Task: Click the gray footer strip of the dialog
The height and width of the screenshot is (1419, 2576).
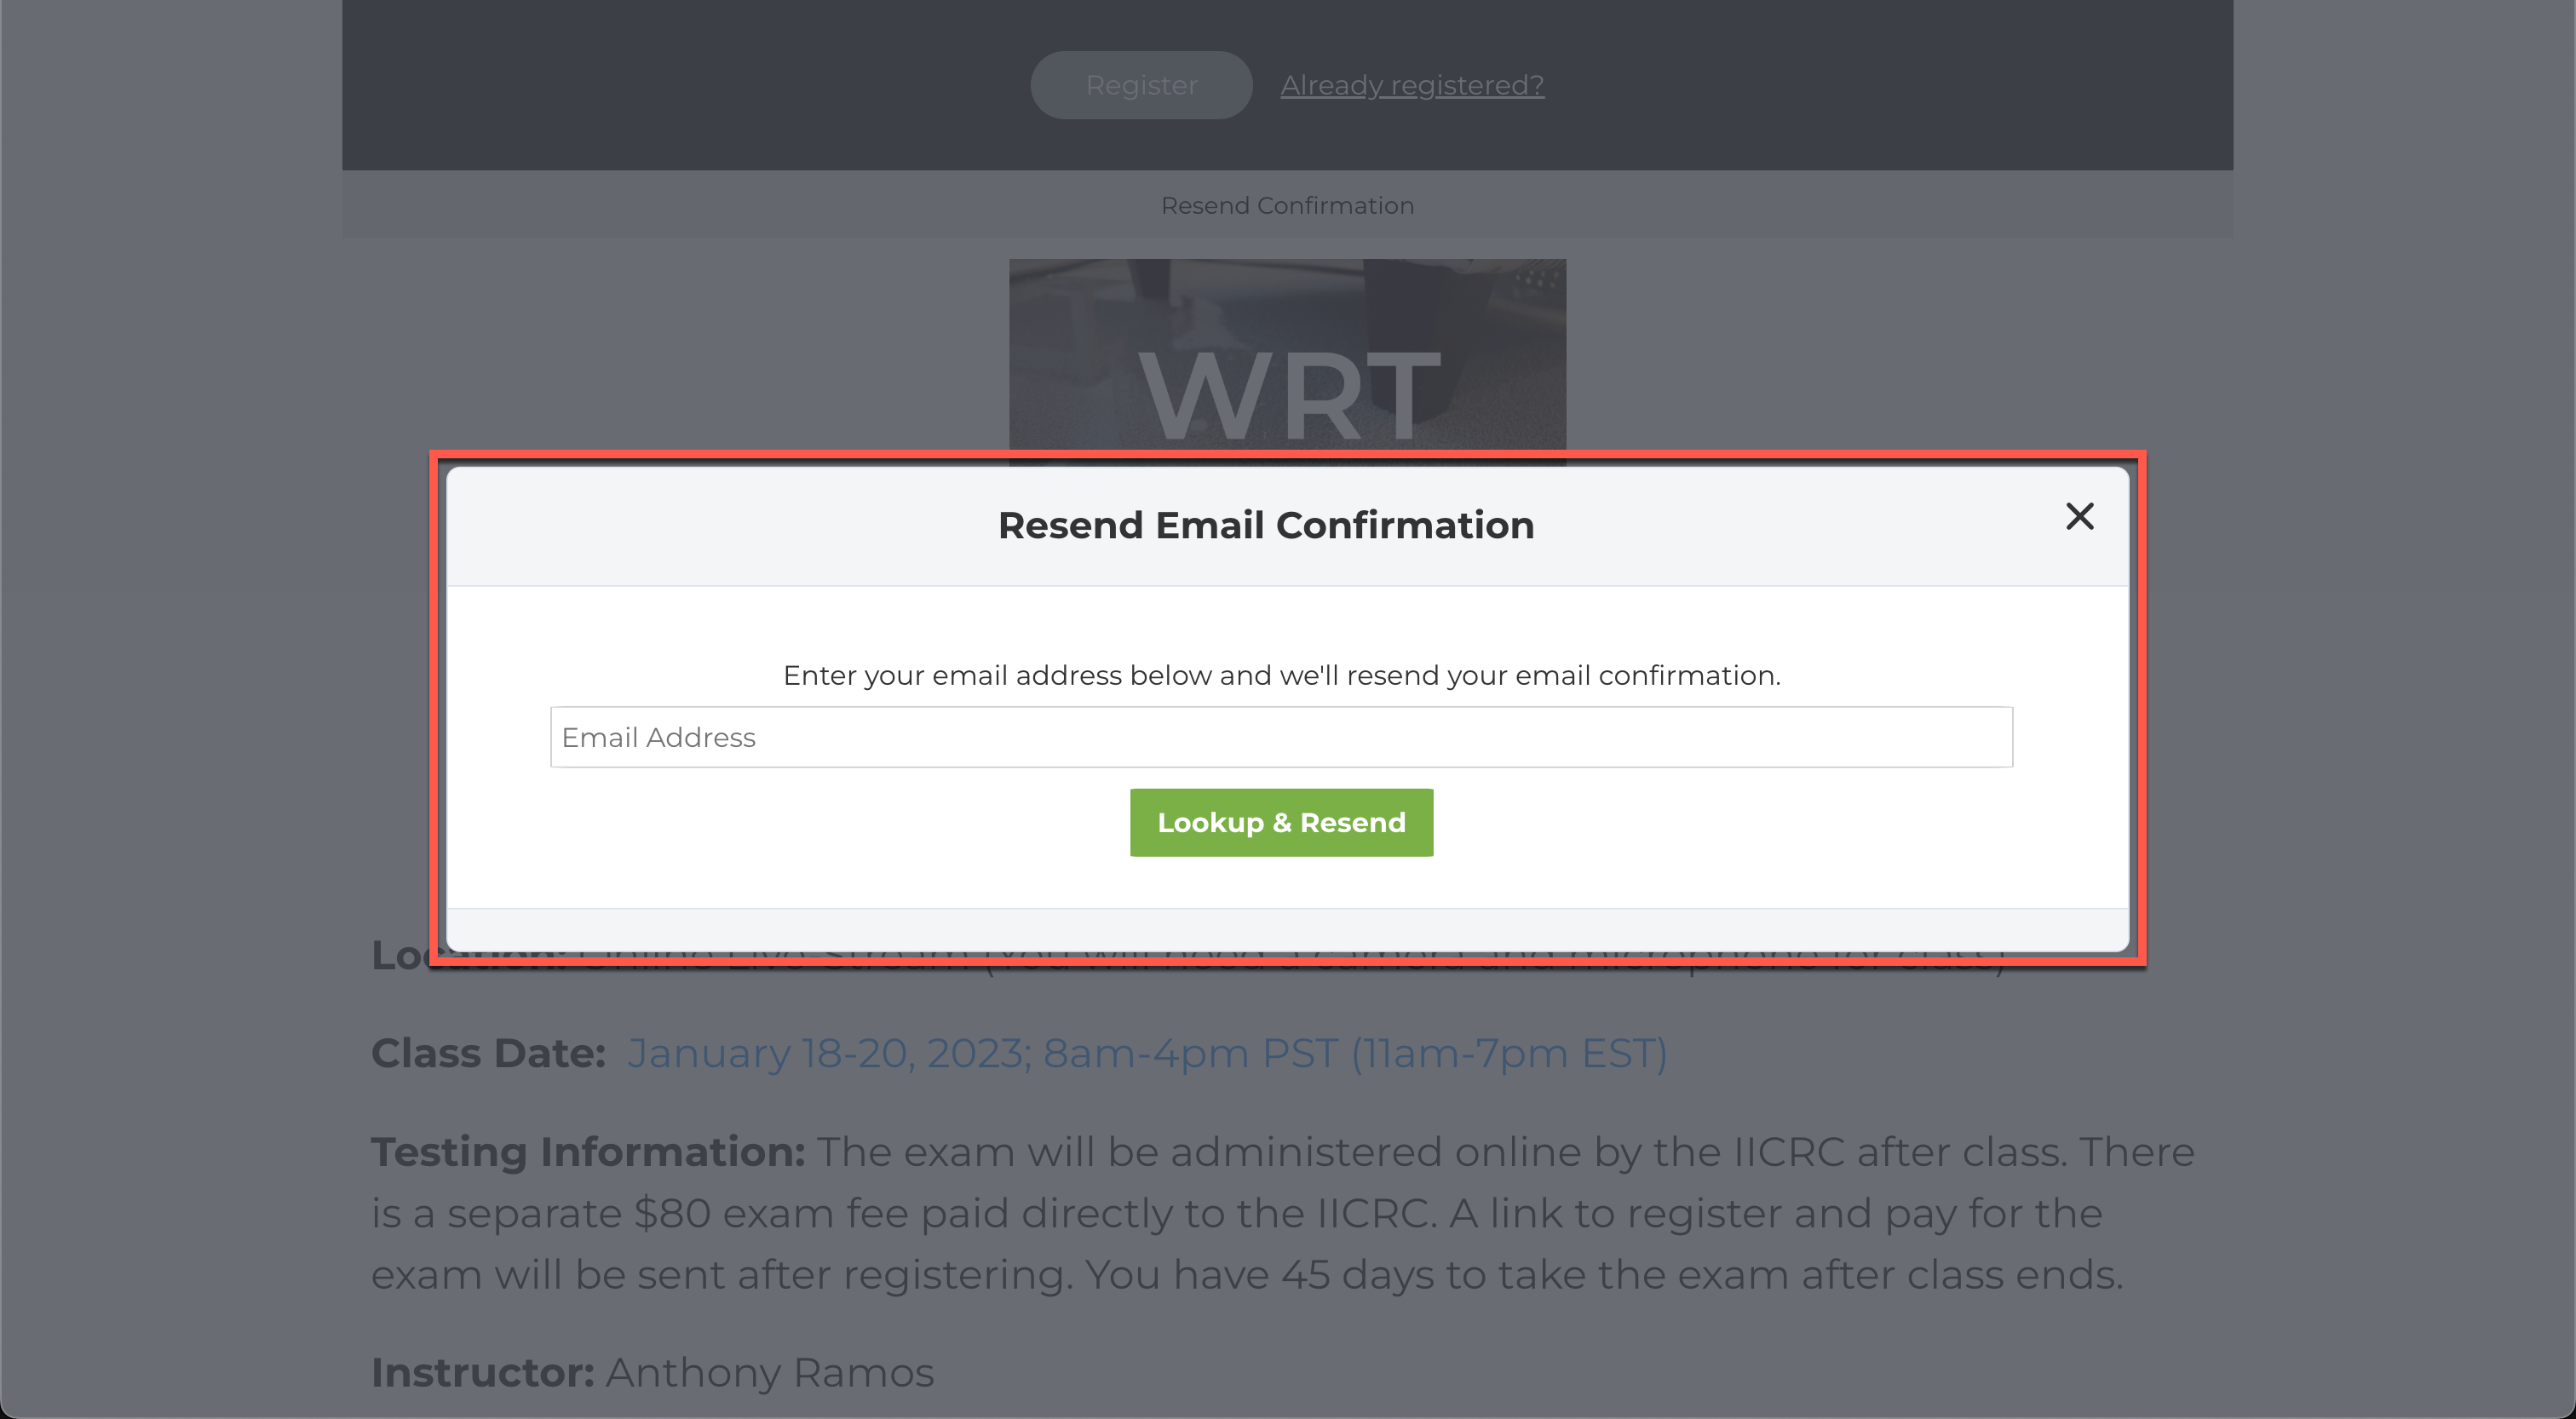Action: (x=1286, y=929)
